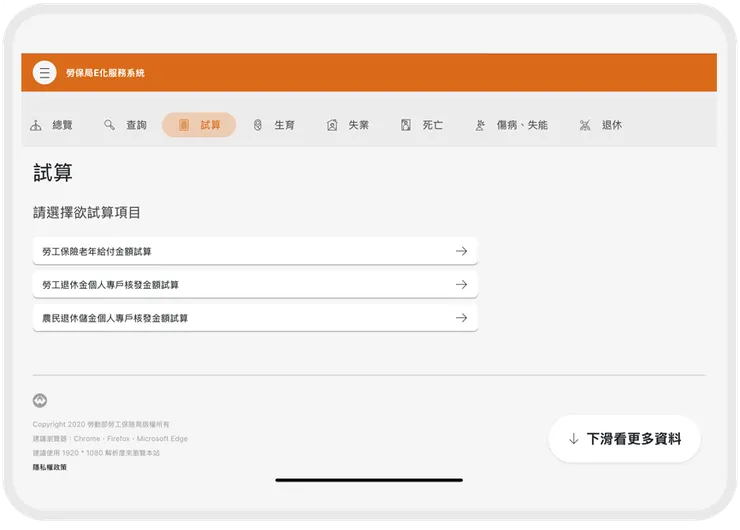This screenshot has width=740, height=530.
Task: Click the 失業 icon
Action: click(332, 125)
